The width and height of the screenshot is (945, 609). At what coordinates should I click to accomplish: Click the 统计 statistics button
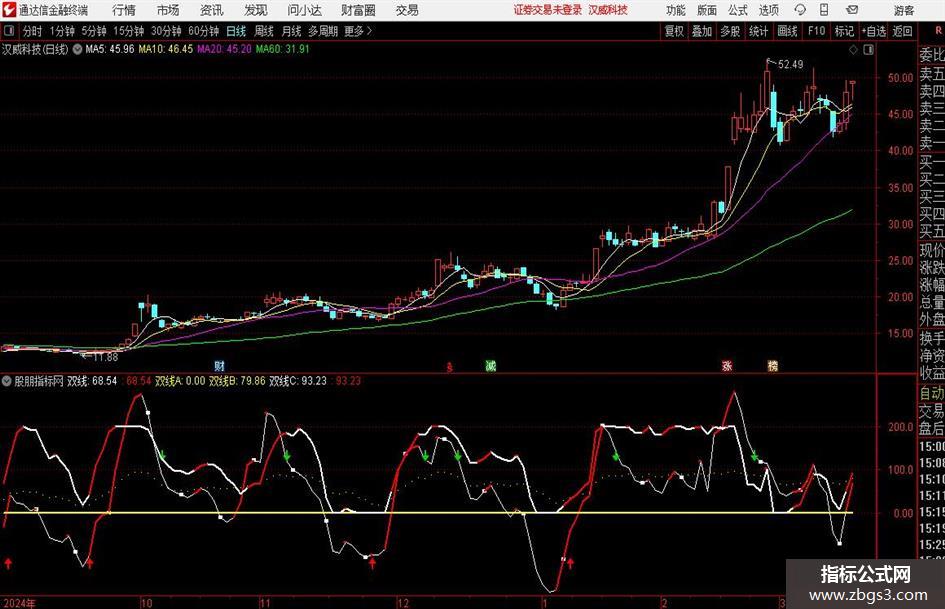click(758, 31)
